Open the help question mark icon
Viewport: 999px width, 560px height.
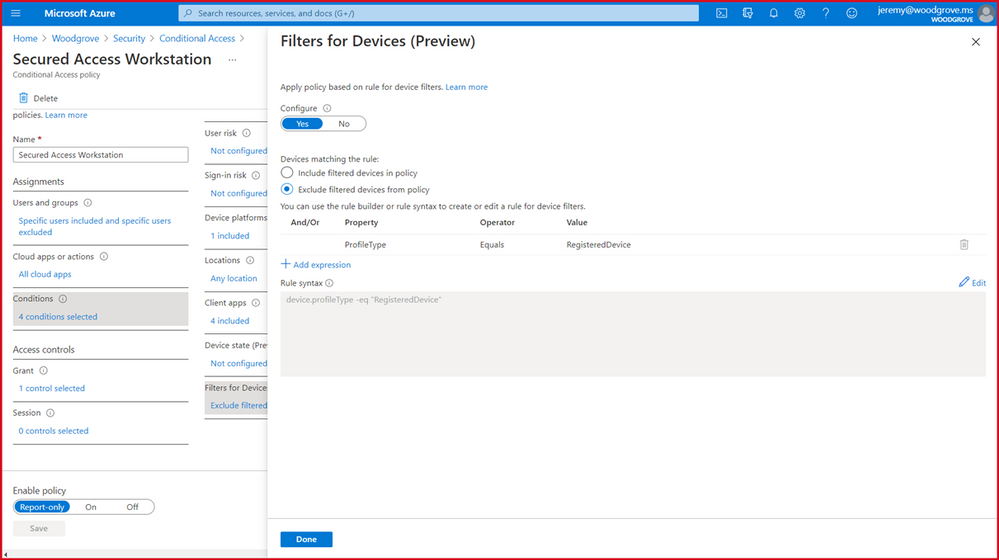(826, 14)
